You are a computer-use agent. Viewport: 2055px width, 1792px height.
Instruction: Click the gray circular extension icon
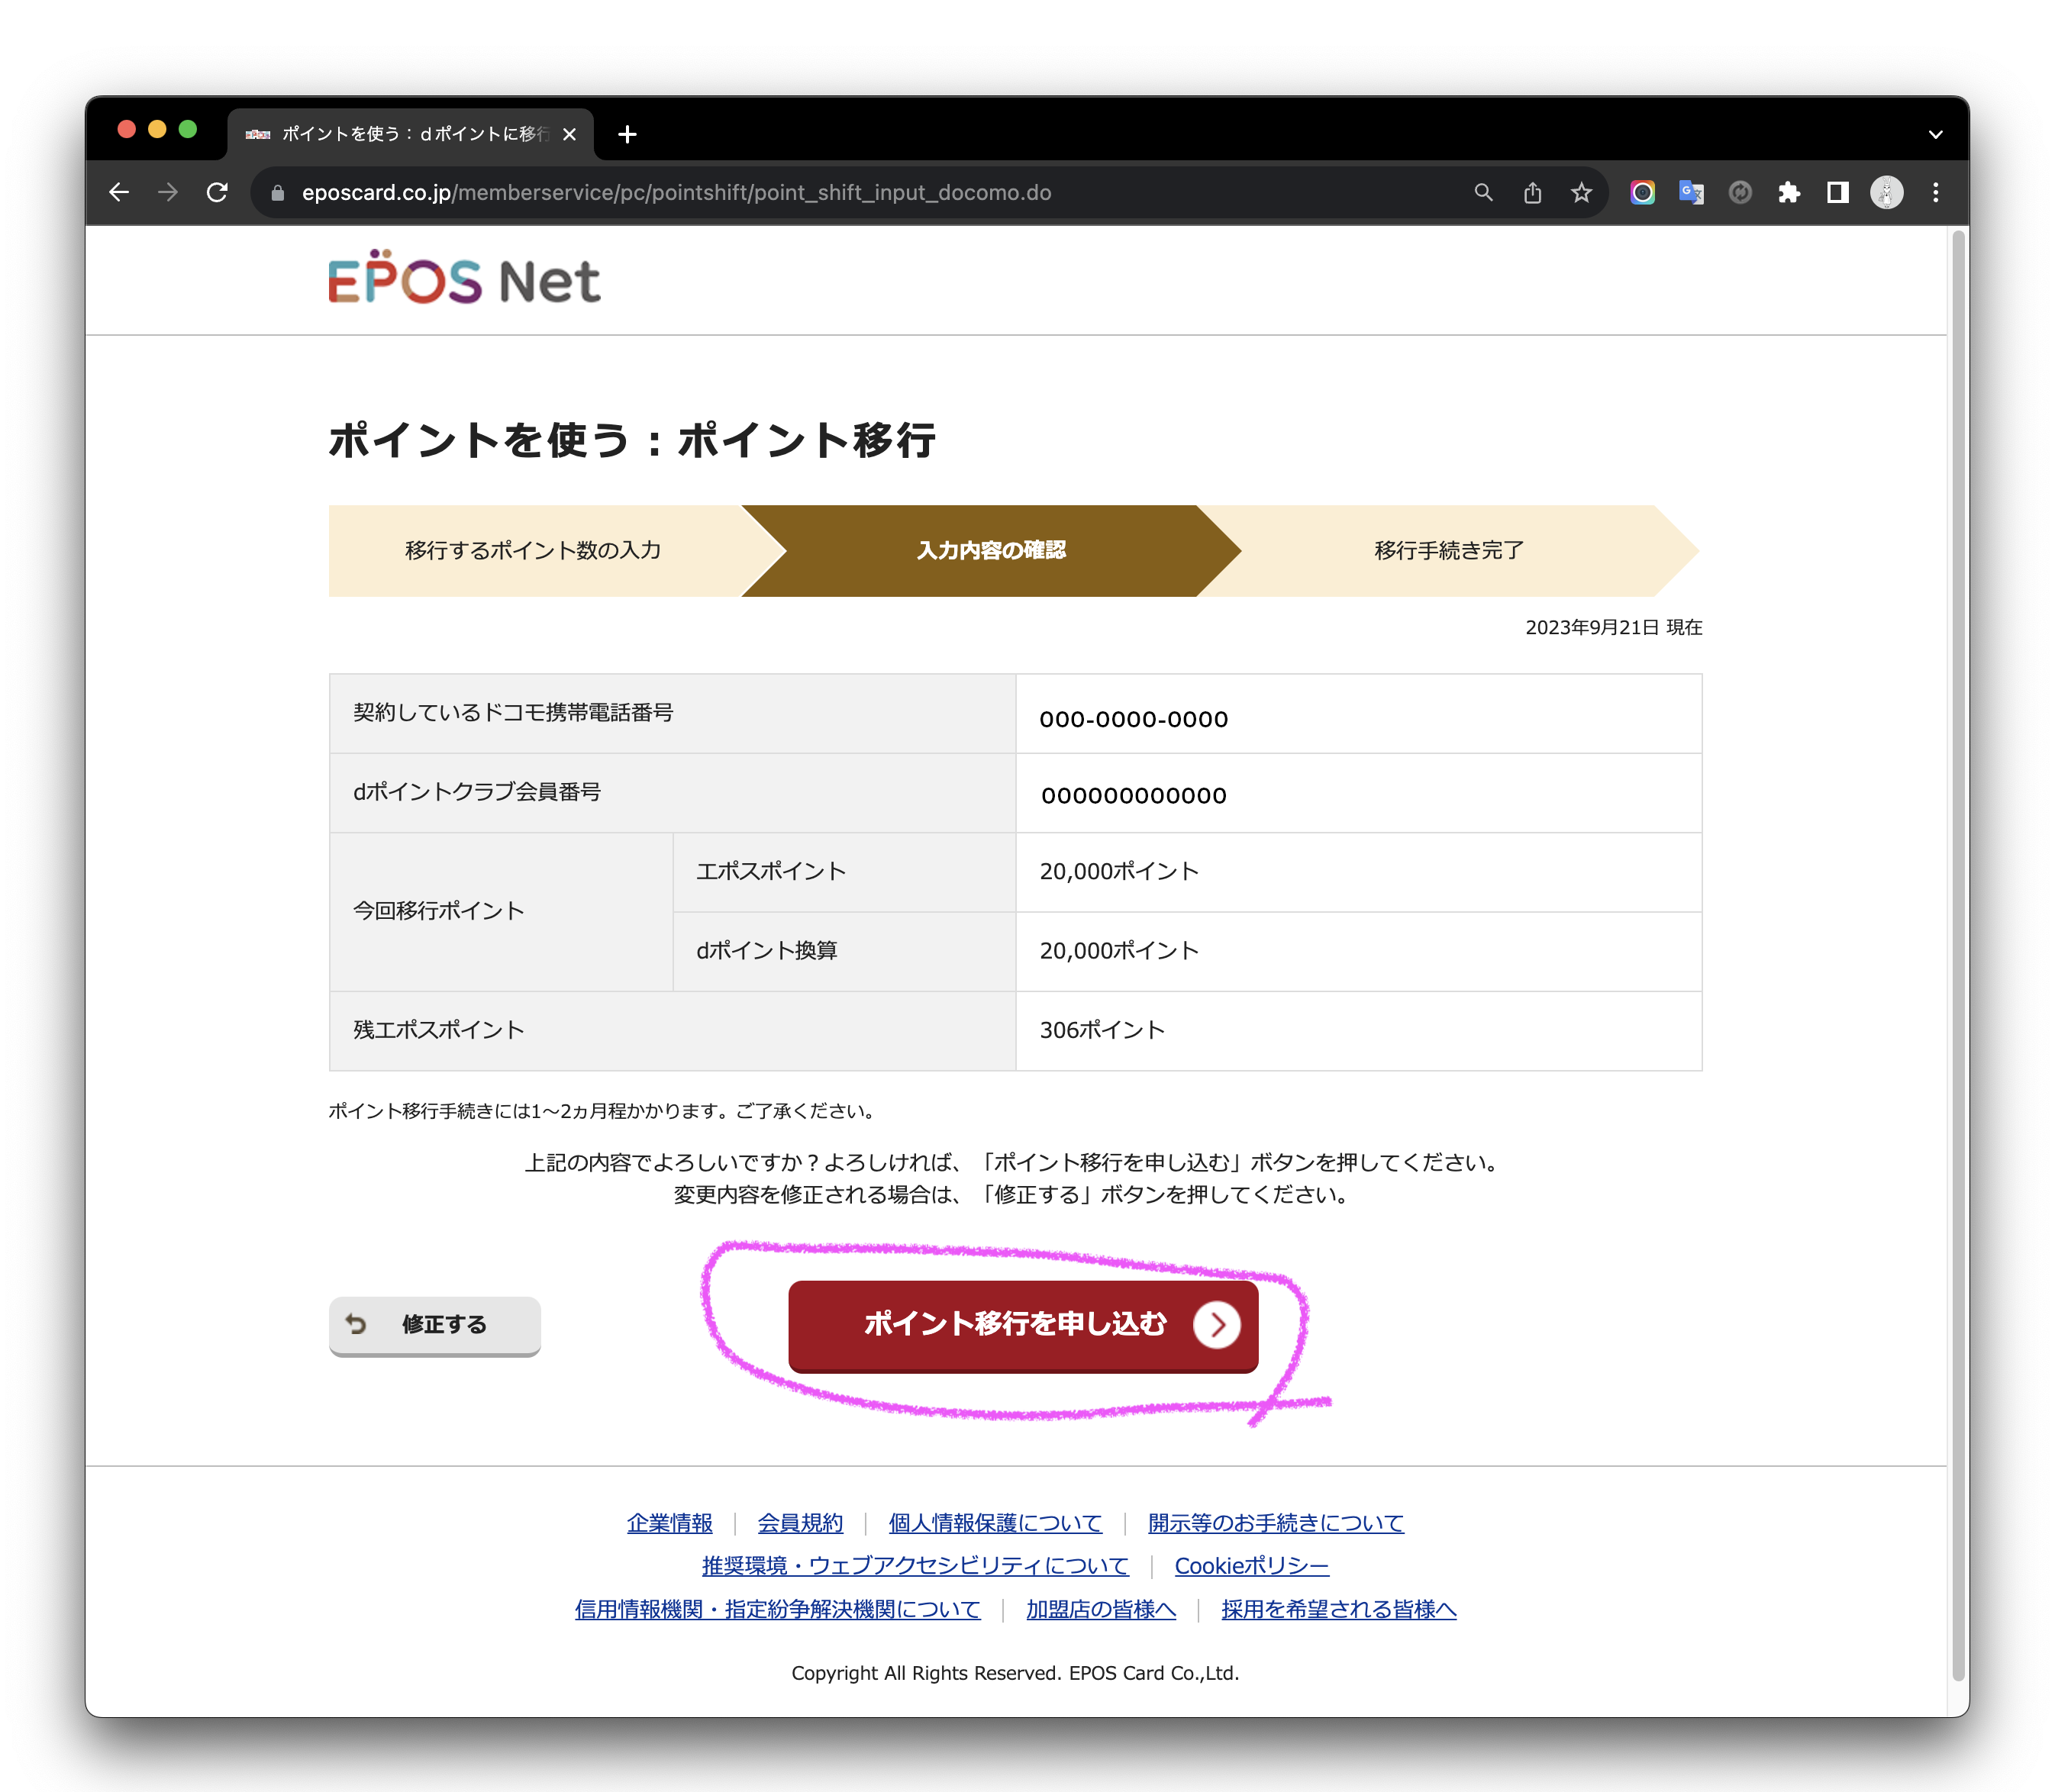(x=1740, y=192)
